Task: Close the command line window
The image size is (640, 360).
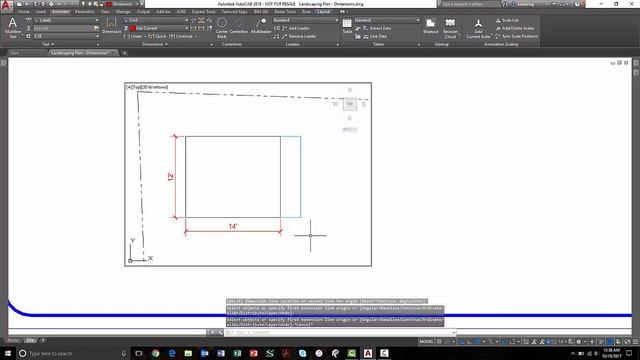Action: (212, 333)
